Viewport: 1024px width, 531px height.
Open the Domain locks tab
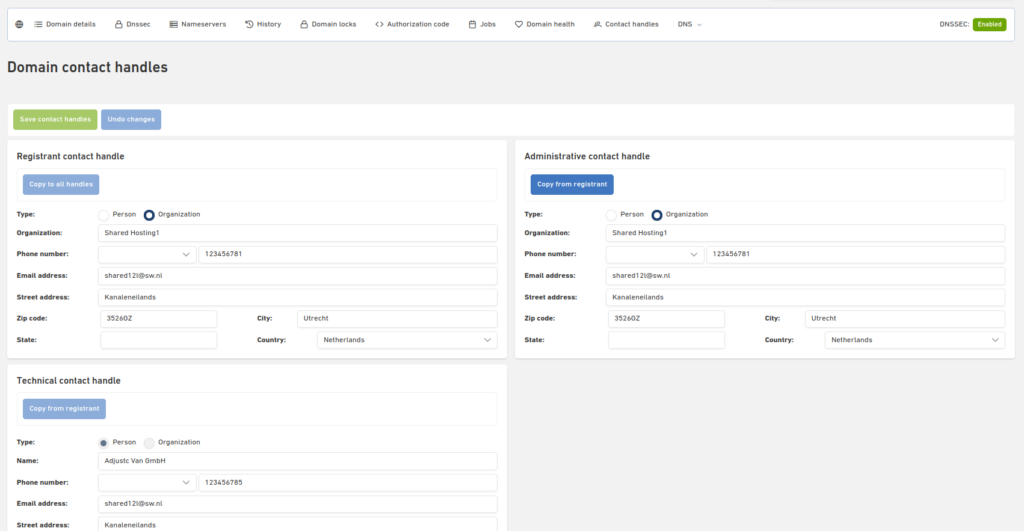point(328,24)
